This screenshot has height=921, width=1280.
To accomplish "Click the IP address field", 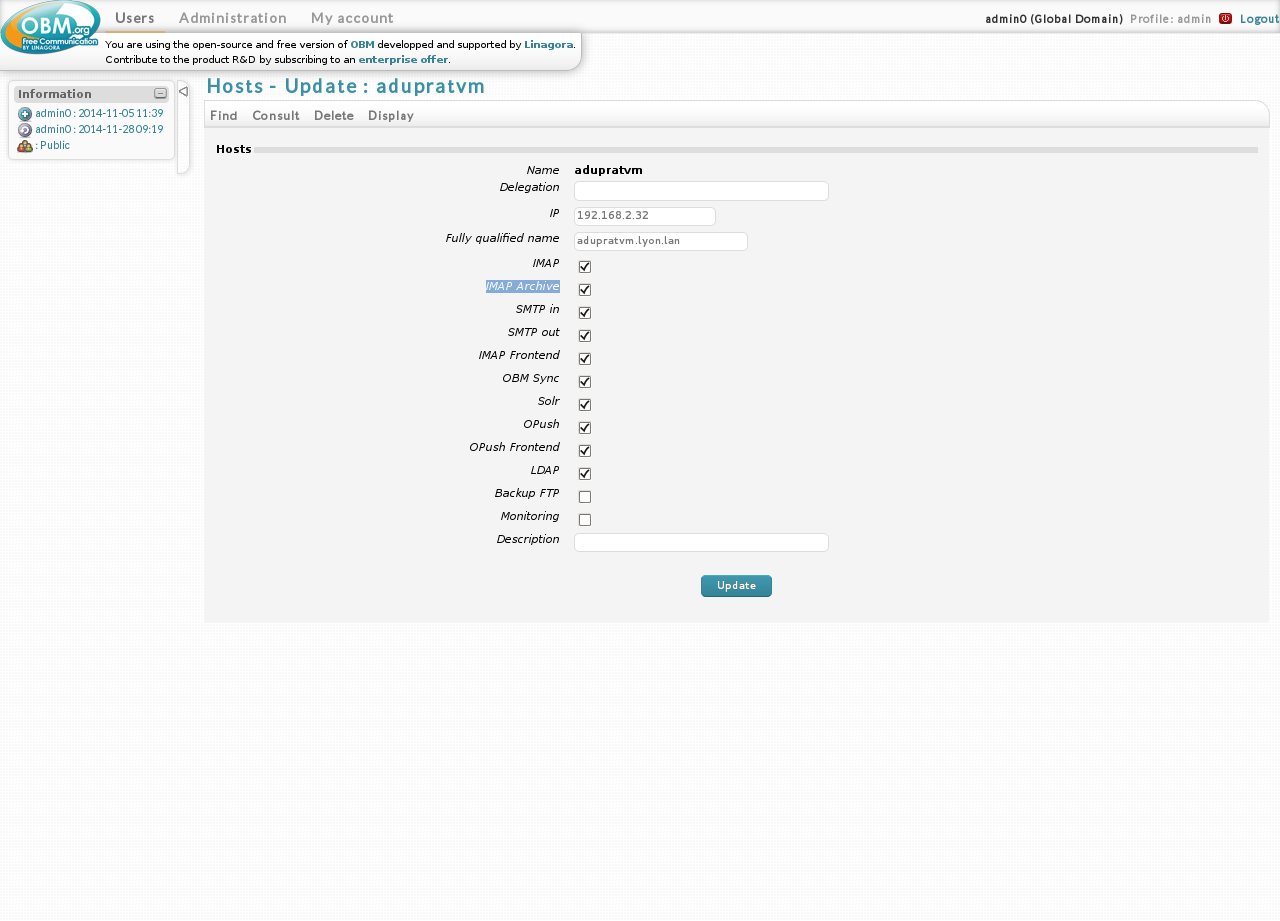I will (645, 216).
